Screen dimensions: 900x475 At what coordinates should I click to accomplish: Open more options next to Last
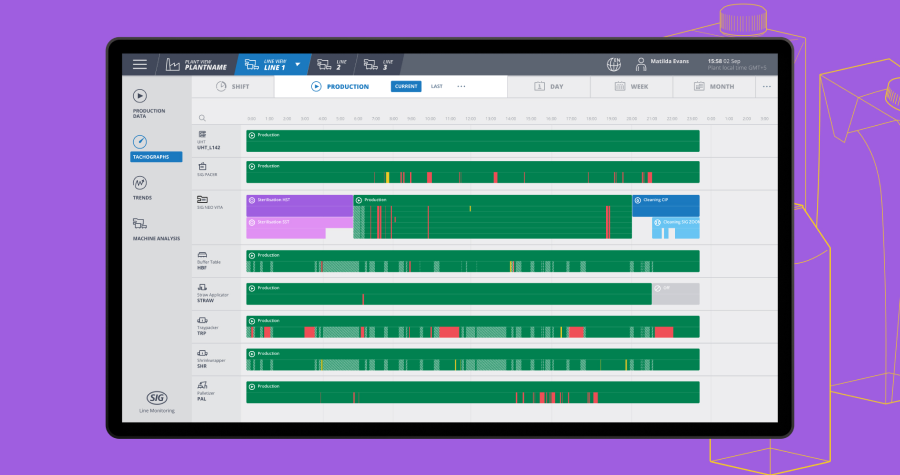(461, 87)
